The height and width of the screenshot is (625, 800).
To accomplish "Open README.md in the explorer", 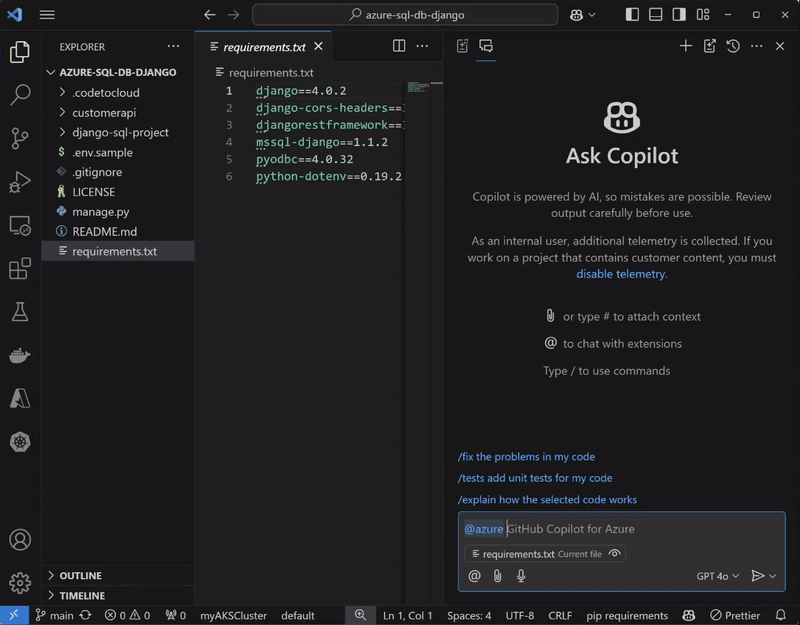I will click(118, 232).
